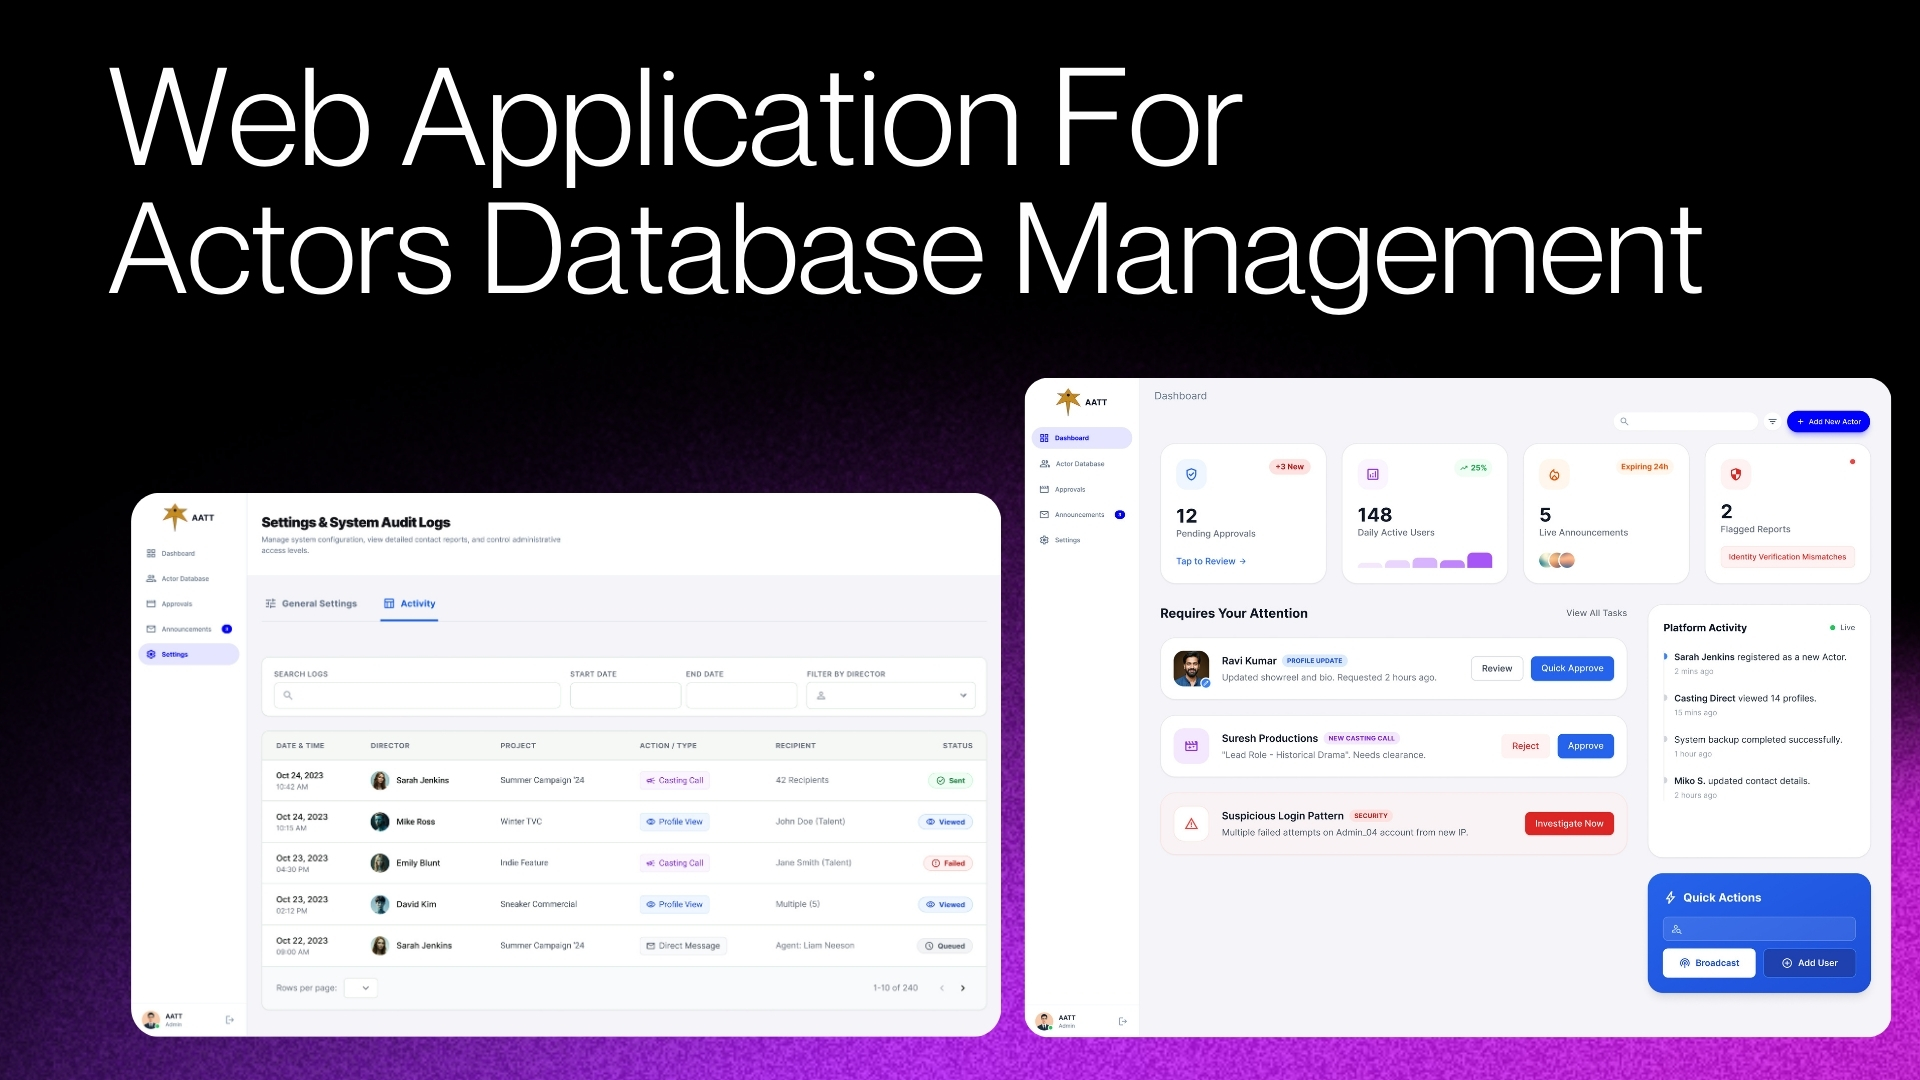1920x1080 pixels.
Task: Click the red shield icon on the Flagged Reports card
Action: pos(1736,474)
